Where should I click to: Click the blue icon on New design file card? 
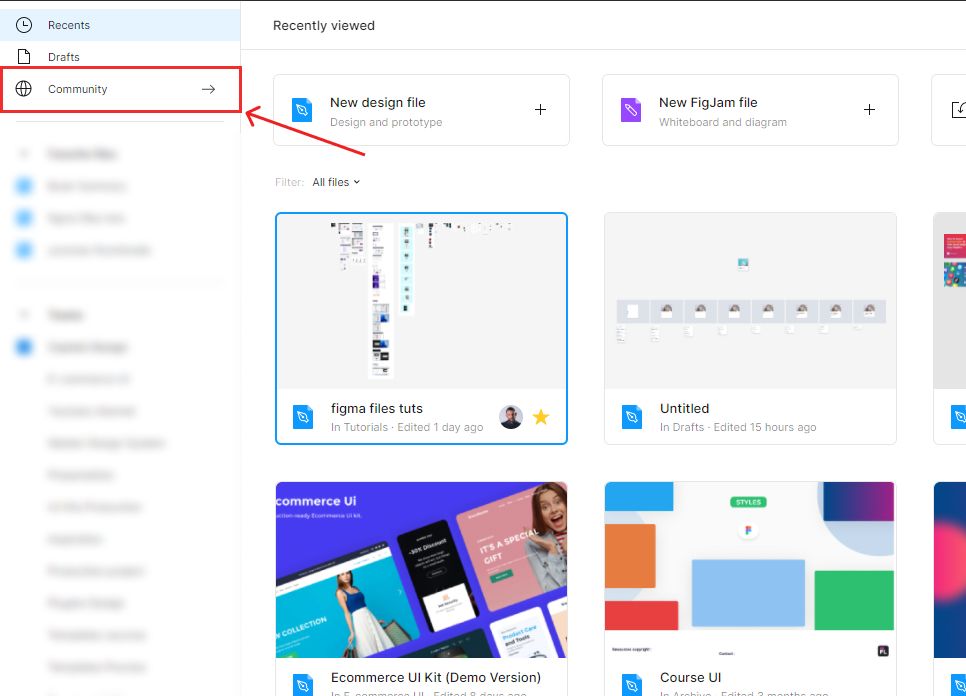302,110
